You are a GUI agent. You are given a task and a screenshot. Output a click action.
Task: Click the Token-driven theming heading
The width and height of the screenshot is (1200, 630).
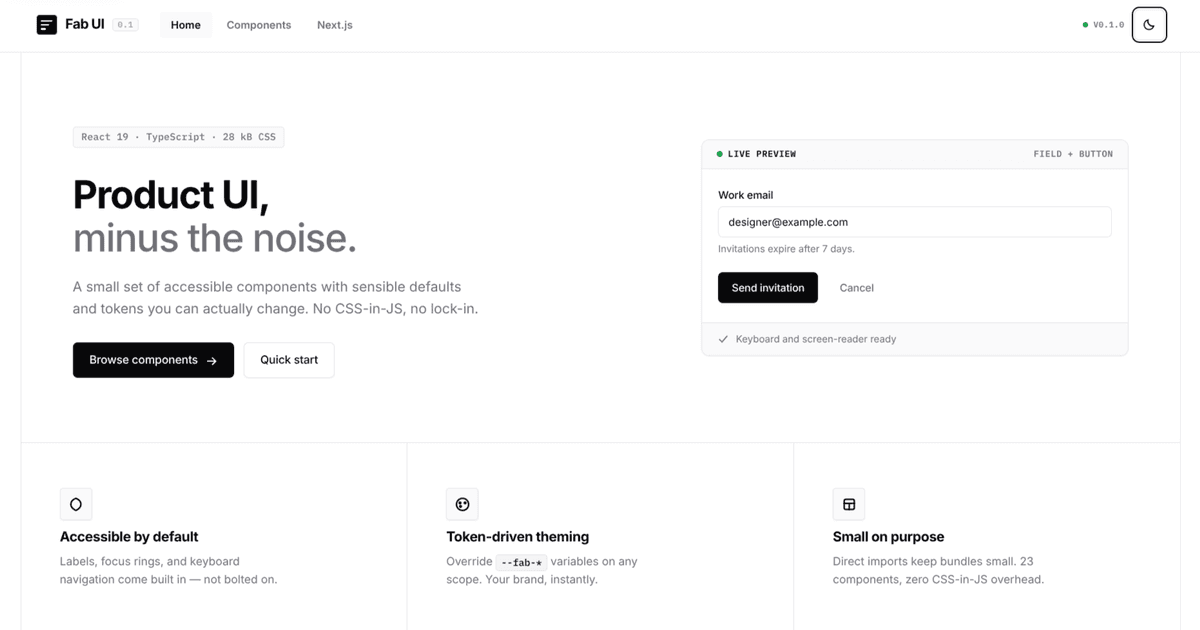pyautogui.click(x=518, y=537)
